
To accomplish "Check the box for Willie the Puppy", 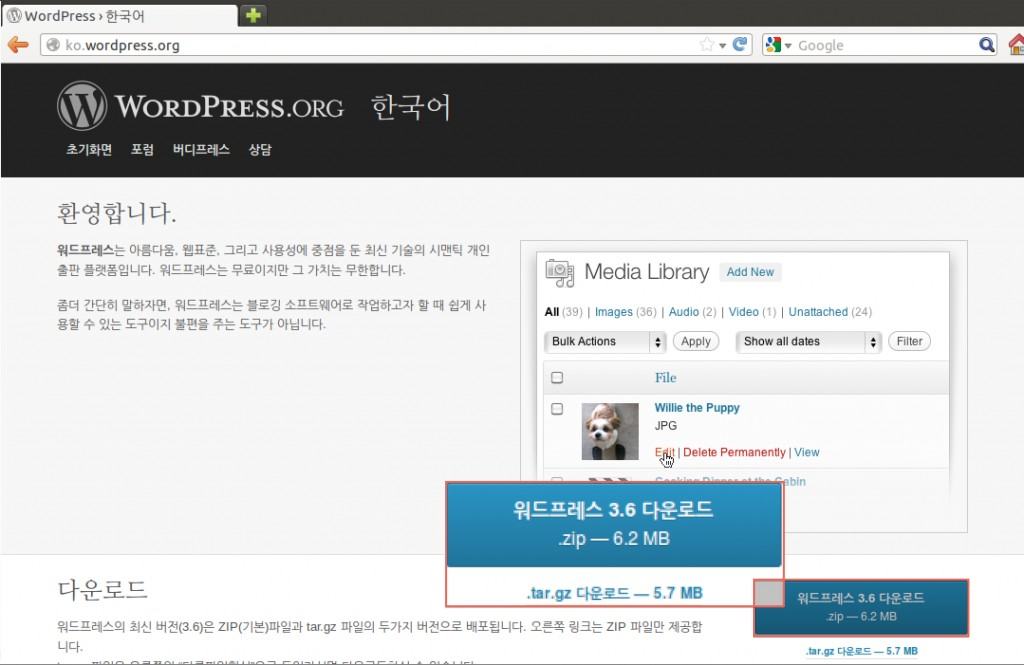I will click(x=558, y=409).
